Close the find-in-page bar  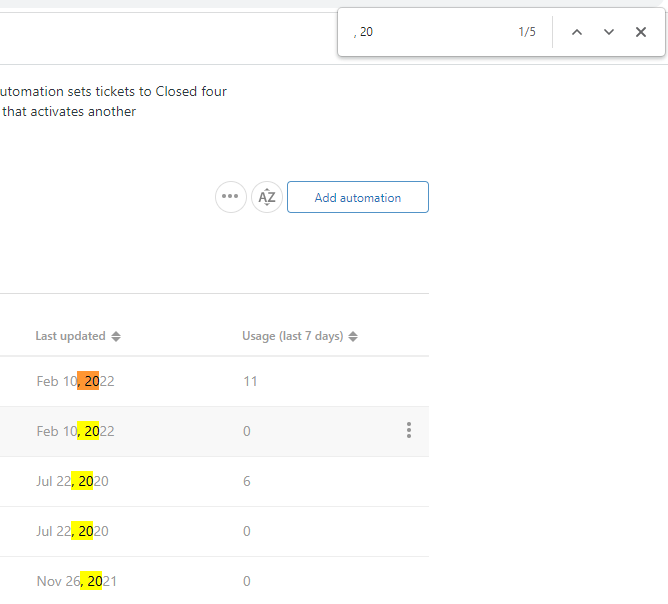(641, 32)
